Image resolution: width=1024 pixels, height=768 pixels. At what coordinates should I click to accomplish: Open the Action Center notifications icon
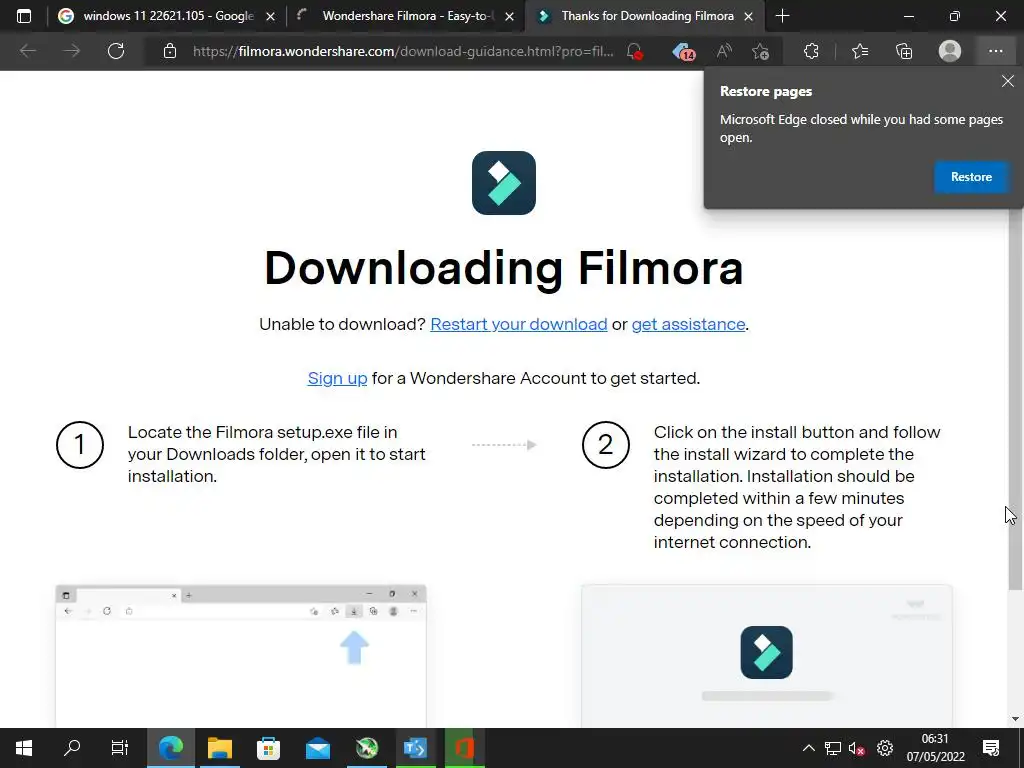[x=991, y=748]
